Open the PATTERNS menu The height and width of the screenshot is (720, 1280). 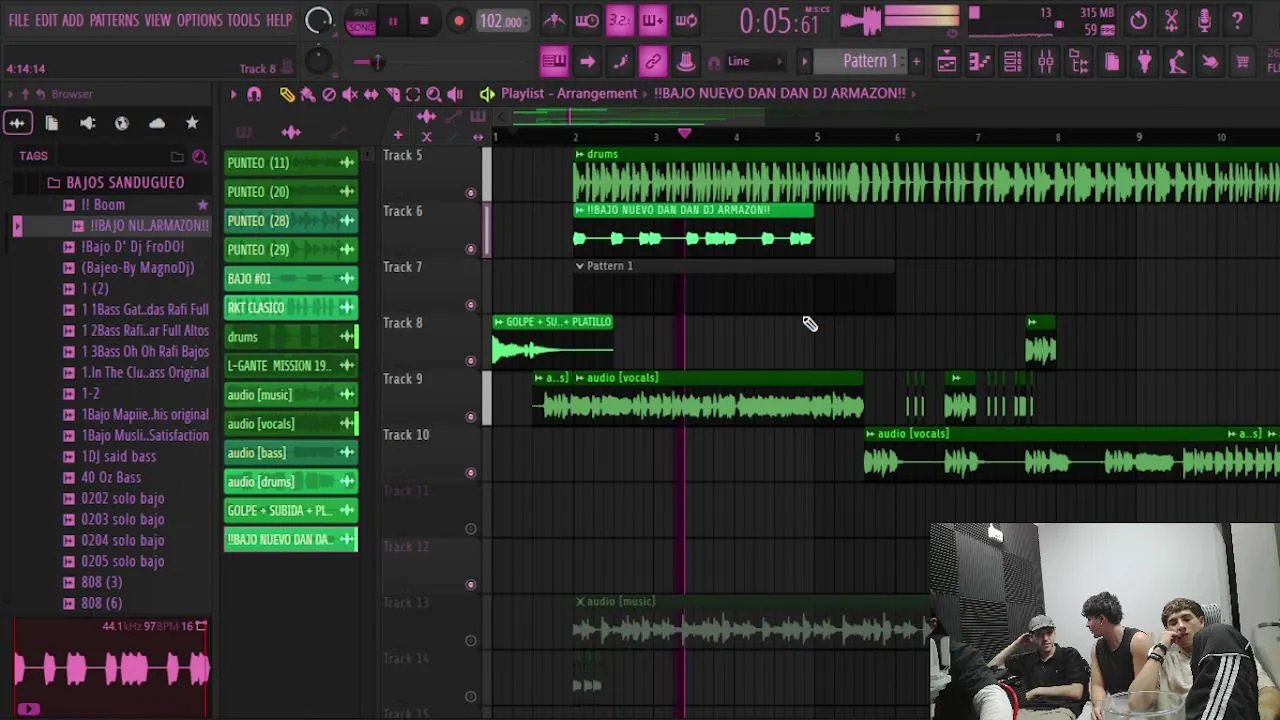click(114, 20)
